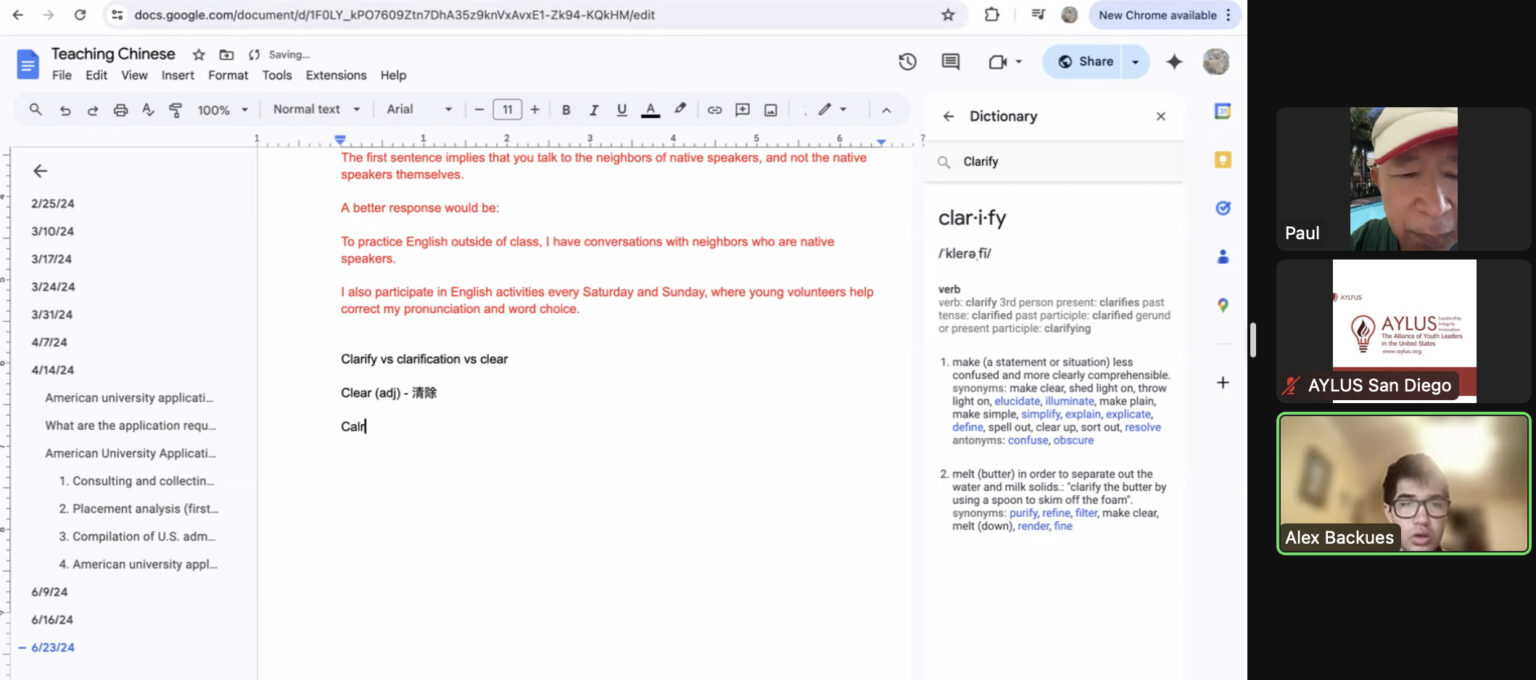Open Contacts in the side panel
The width and height of the screenshot is (1536, 680).
click(x=1222, y=257)
